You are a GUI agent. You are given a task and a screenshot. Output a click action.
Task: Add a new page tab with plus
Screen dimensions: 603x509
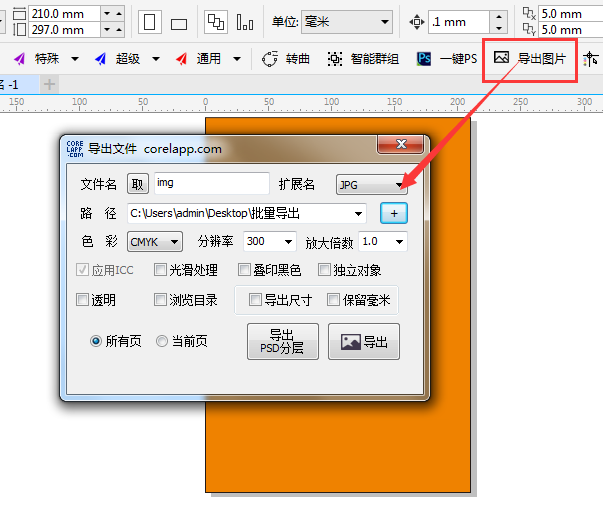click(49, 84)
